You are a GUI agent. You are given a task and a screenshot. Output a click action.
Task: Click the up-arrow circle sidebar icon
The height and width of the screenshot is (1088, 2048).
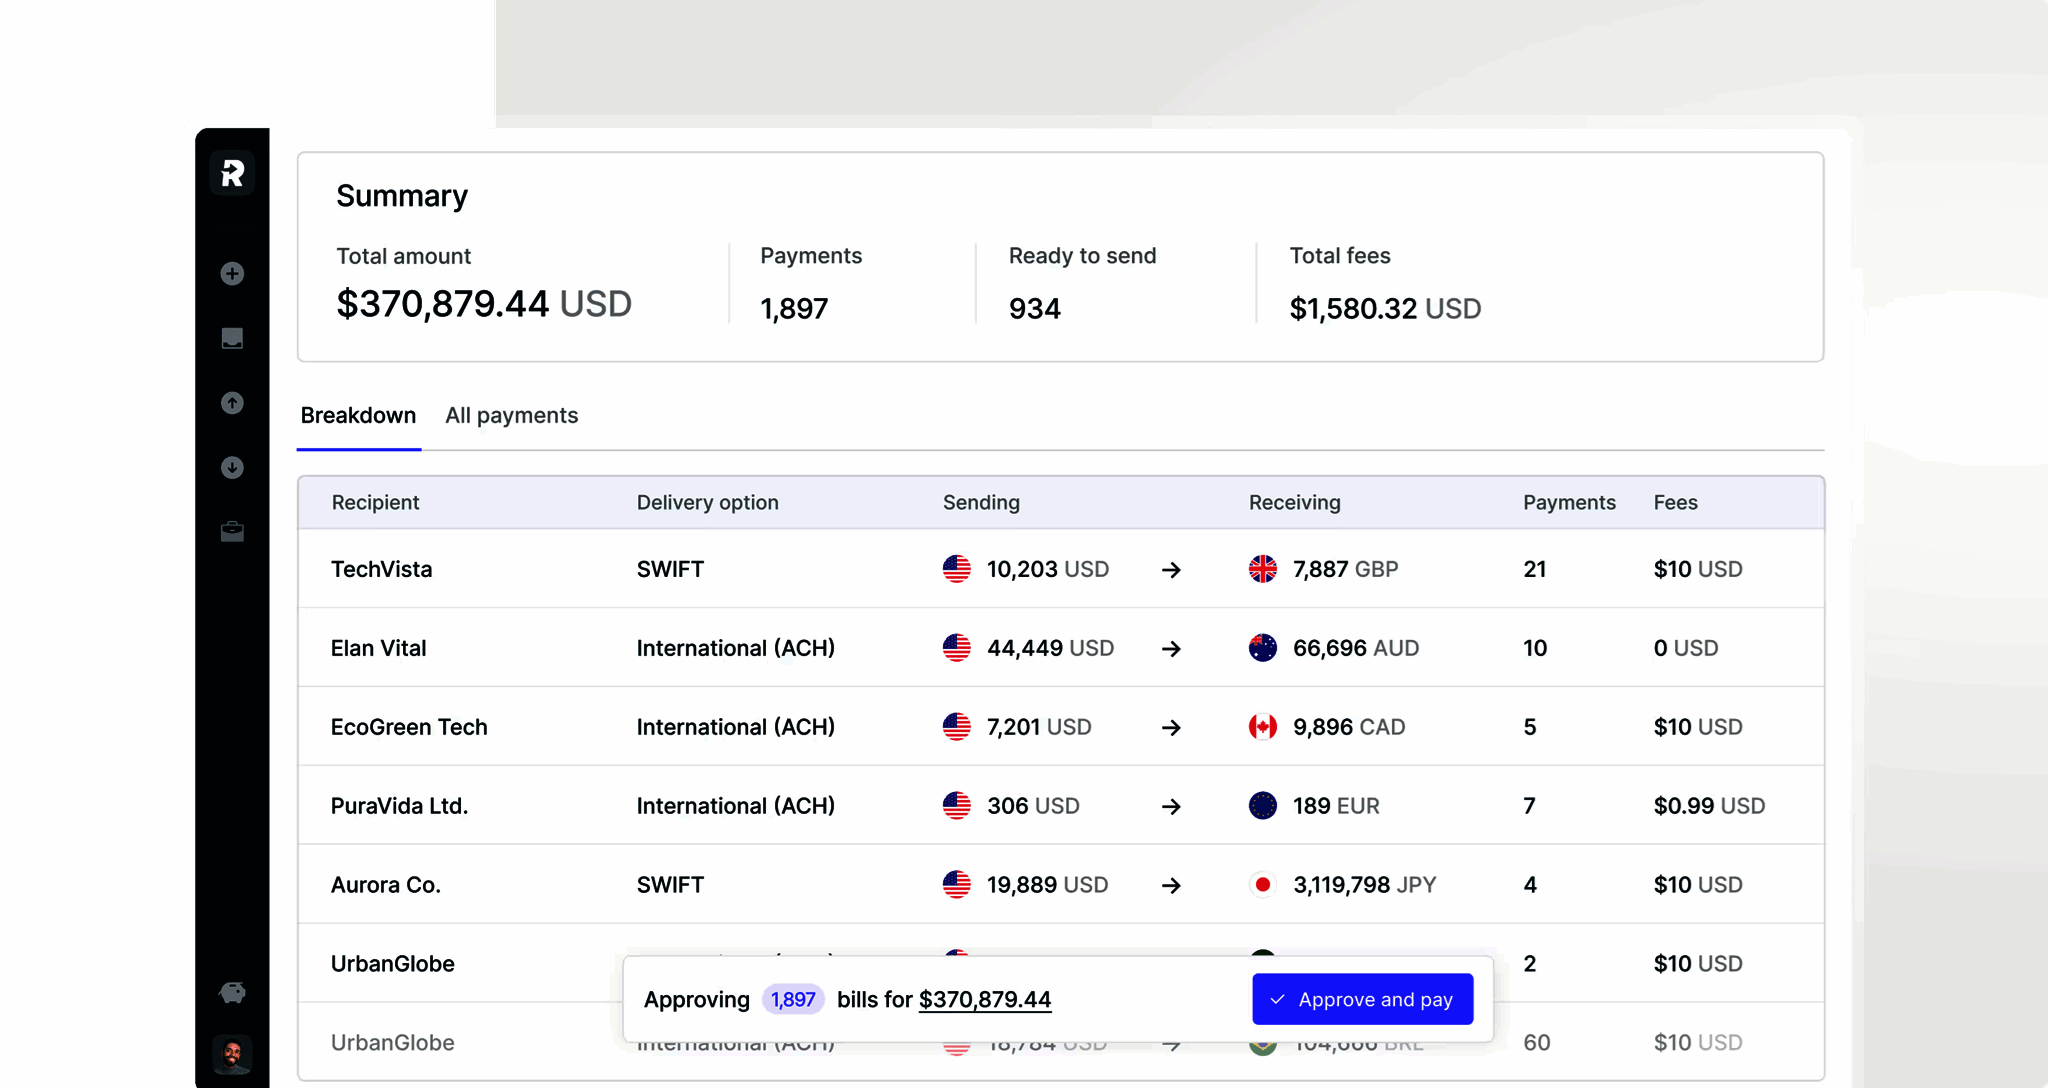(232, 403)
